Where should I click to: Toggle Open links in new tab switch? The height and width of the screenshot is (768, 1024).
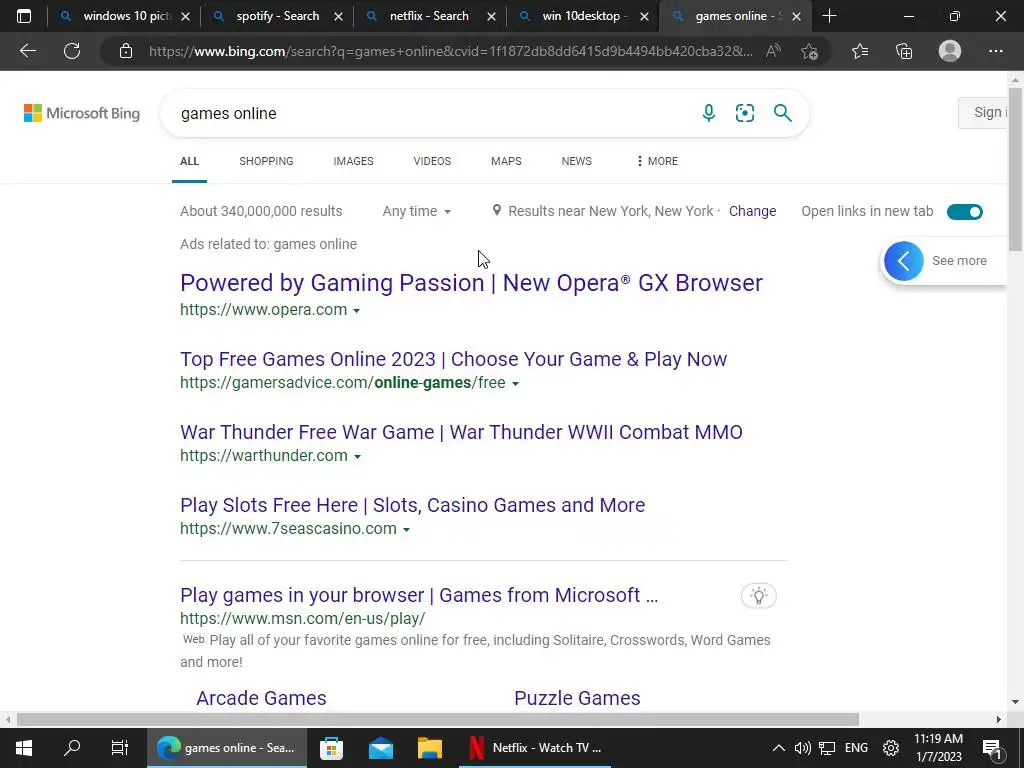965,212
